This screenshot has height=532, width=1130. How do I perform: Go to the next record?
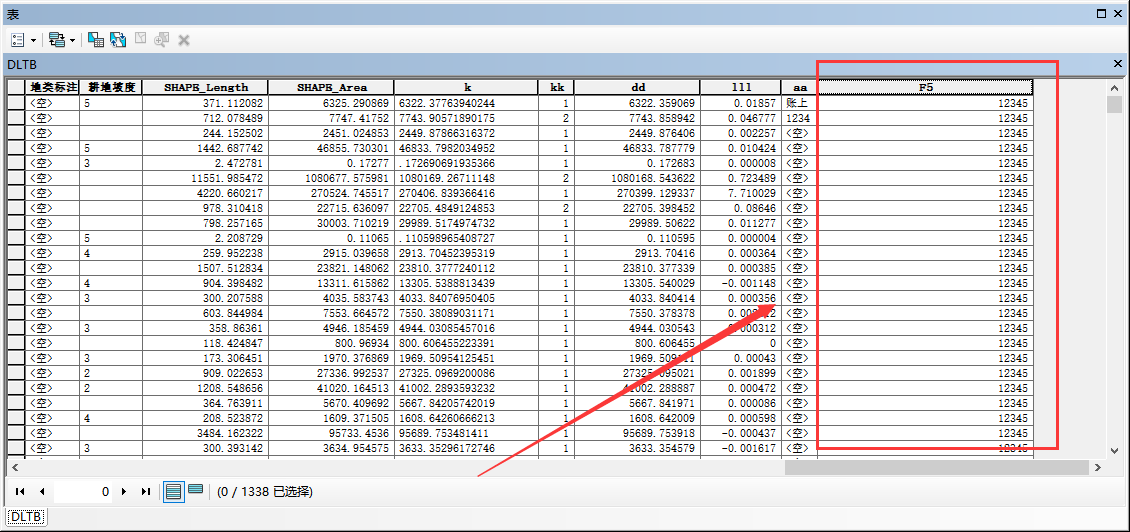[124, 492]
